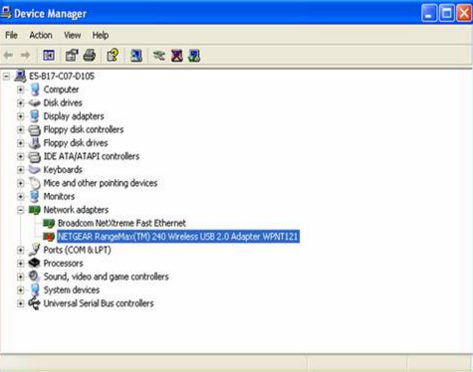
Task: Click the Sound, video and game controllers icon
Action: [x=34, y=276]
